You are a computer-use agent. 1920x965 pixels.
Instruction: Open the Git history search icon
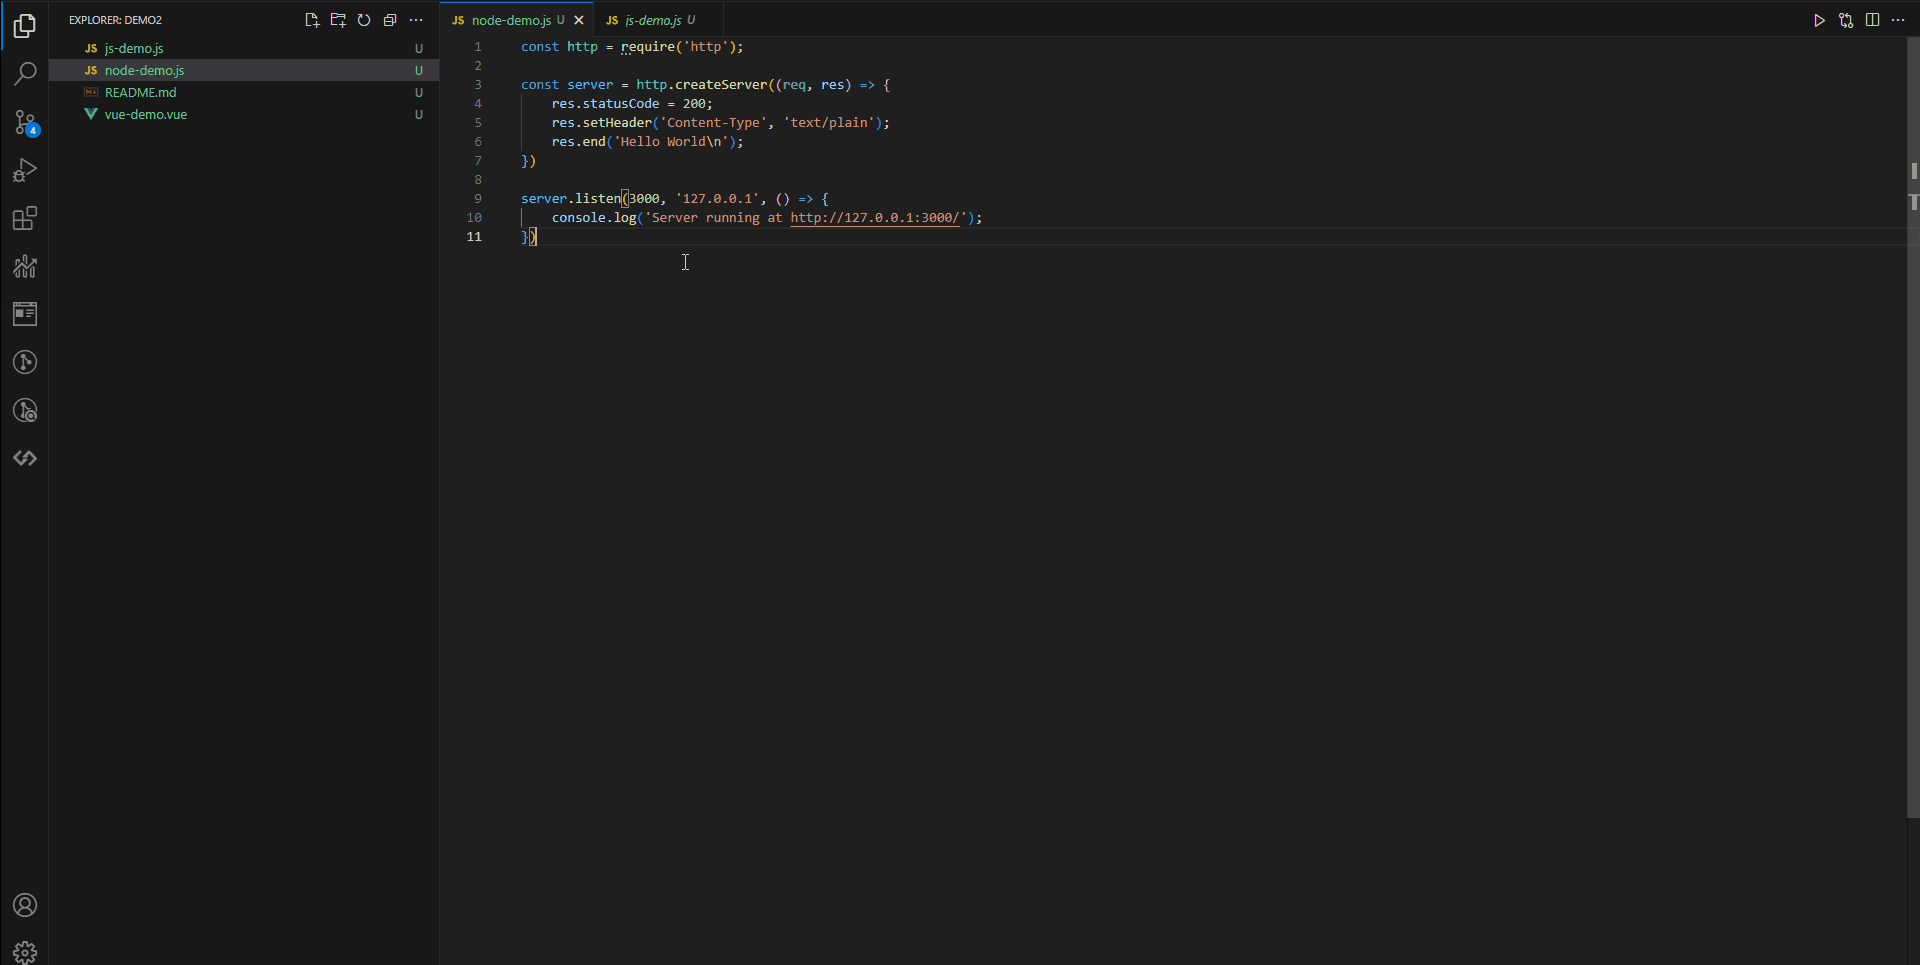pos(25,410)
